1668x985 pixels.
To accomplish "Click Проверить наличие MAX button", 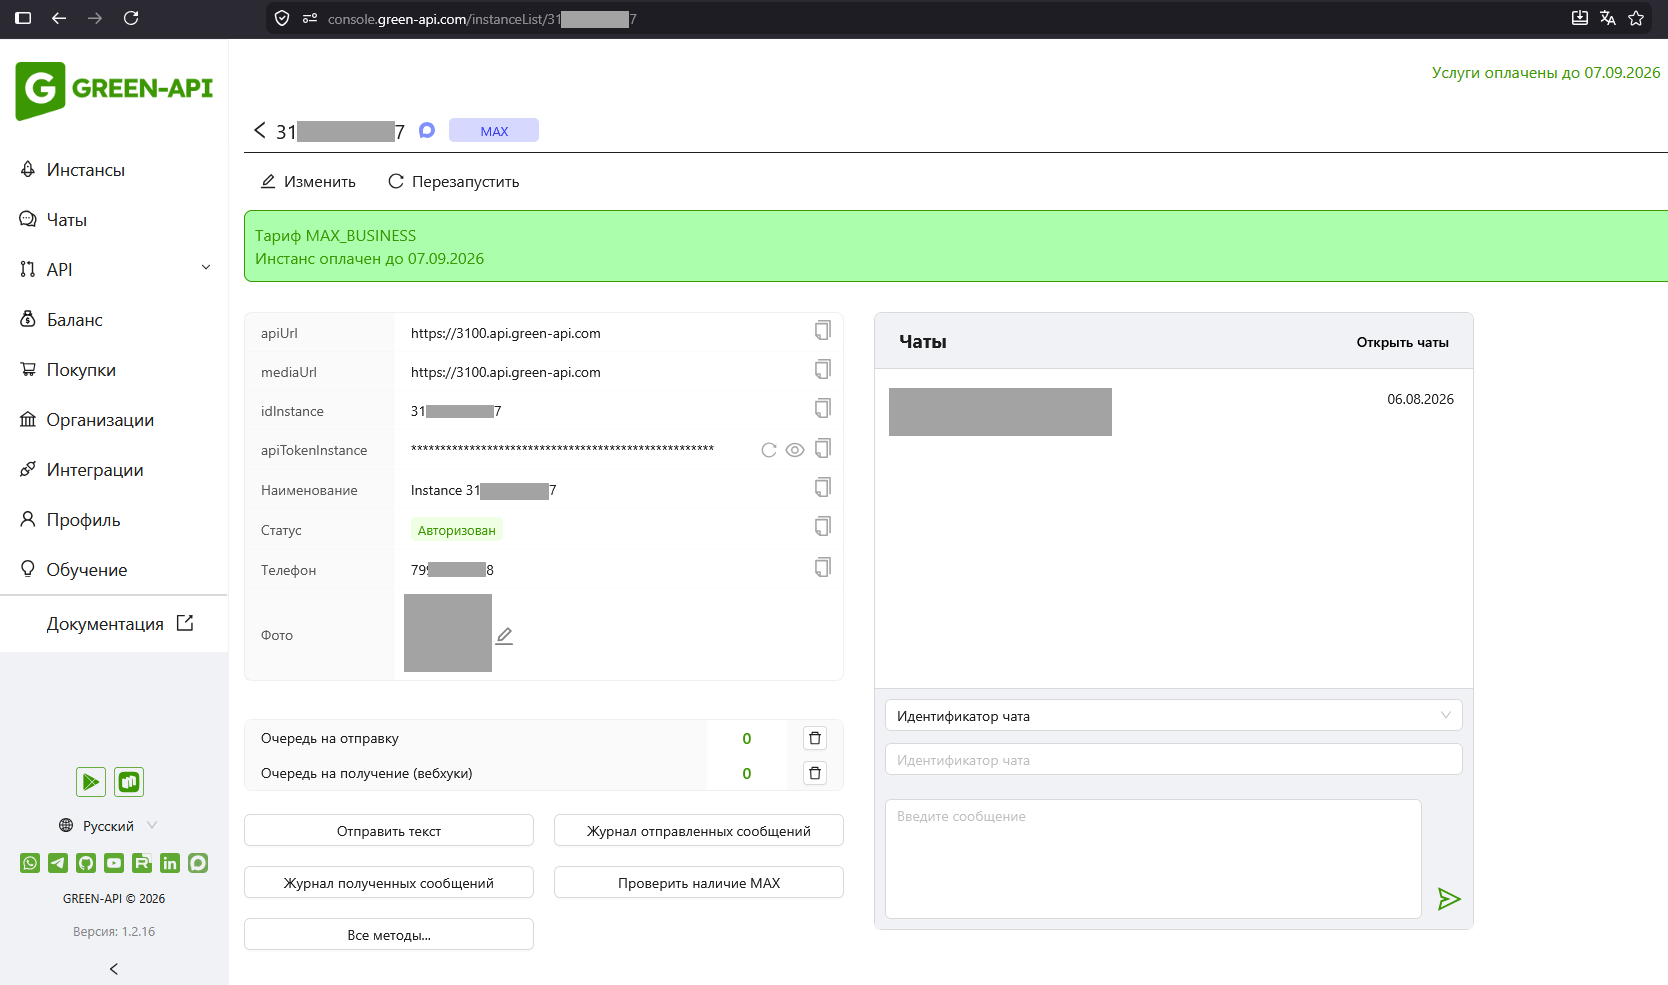I will pyautogui.click(x=699, y=883).
